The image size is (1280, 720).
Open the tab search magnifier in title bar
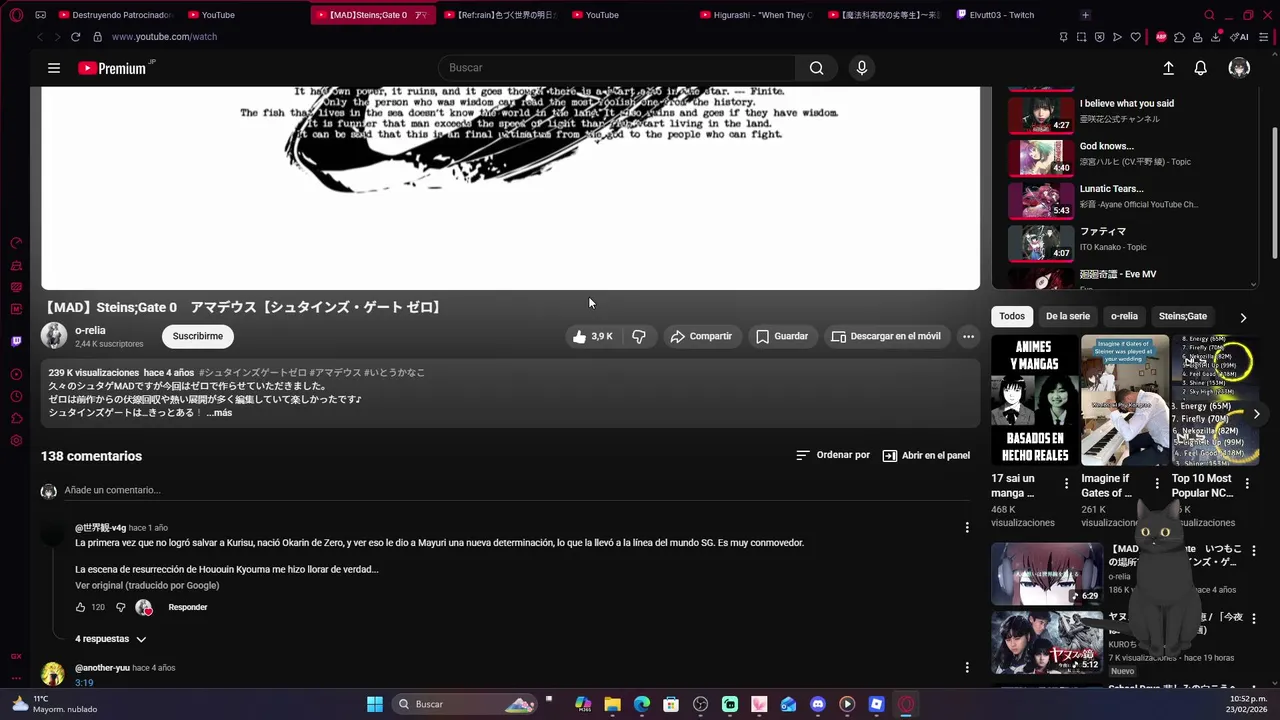tap(1209, 15)
